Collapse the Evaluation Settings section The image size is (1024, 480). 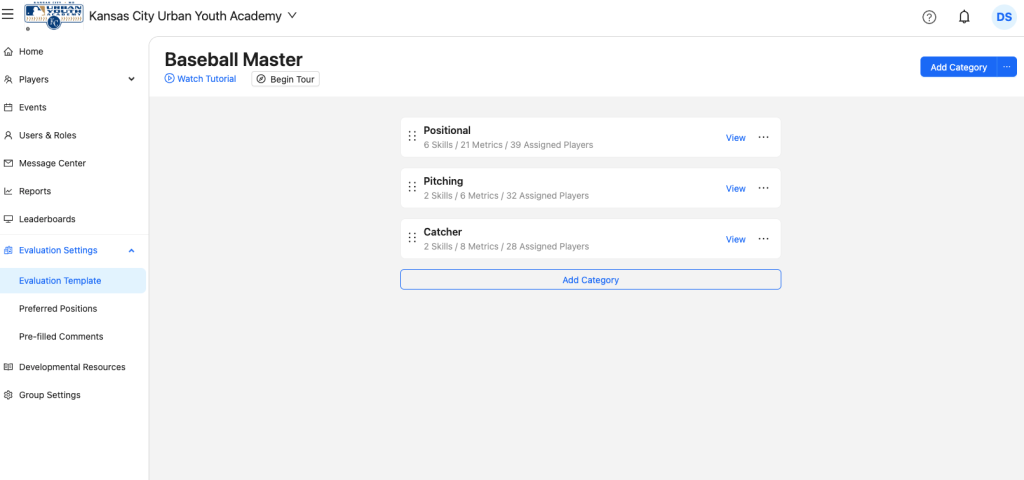(131, 251)
